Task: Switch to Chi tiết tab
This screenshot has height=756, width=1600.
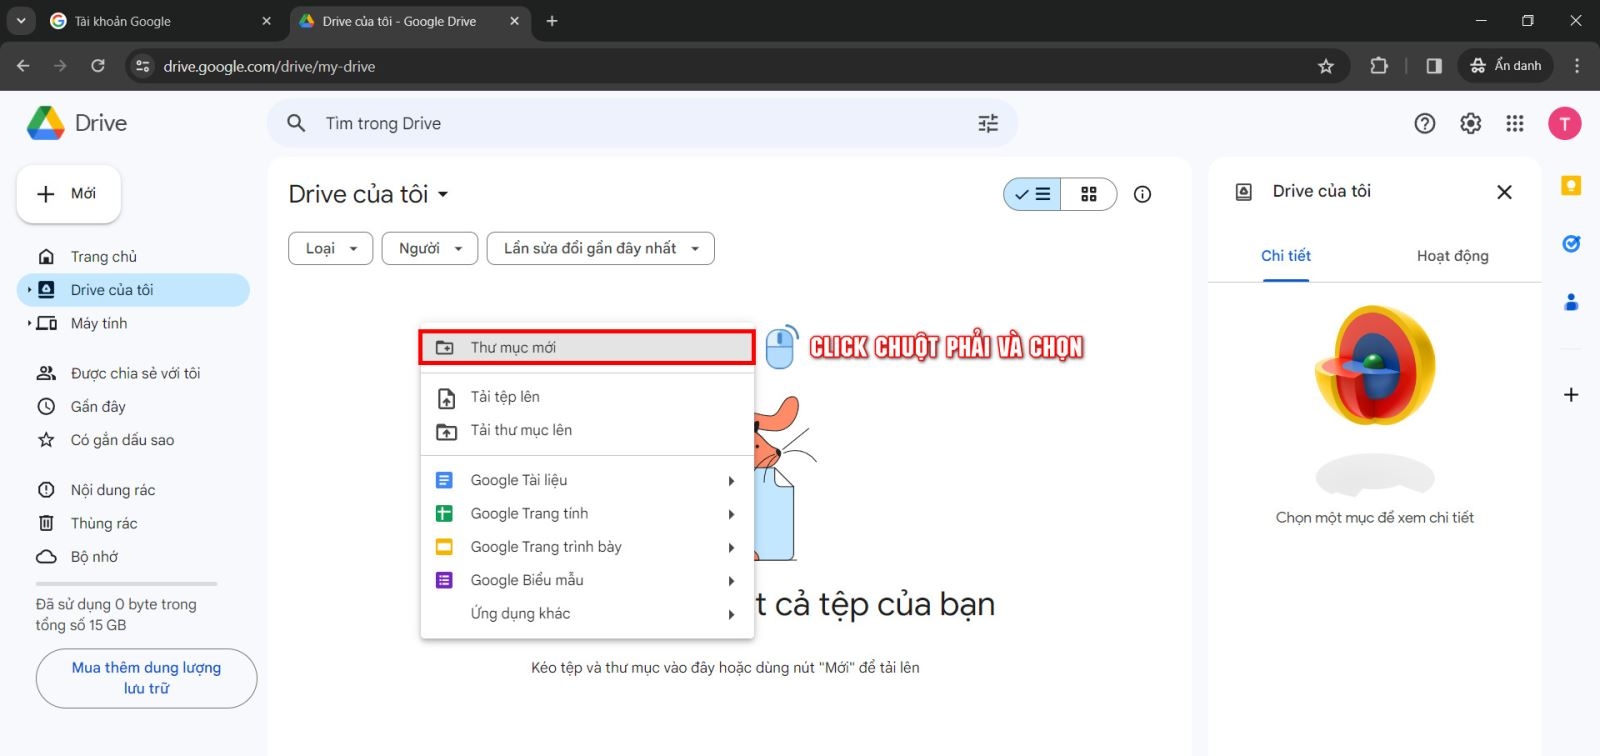Action: [1285, 256]
